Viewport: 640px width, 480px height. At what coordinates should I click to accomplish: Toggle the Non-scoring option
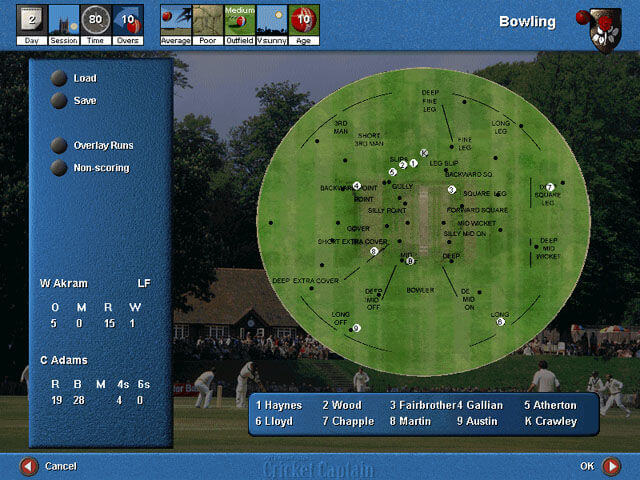pyautogui.click(x=60, y=168)
